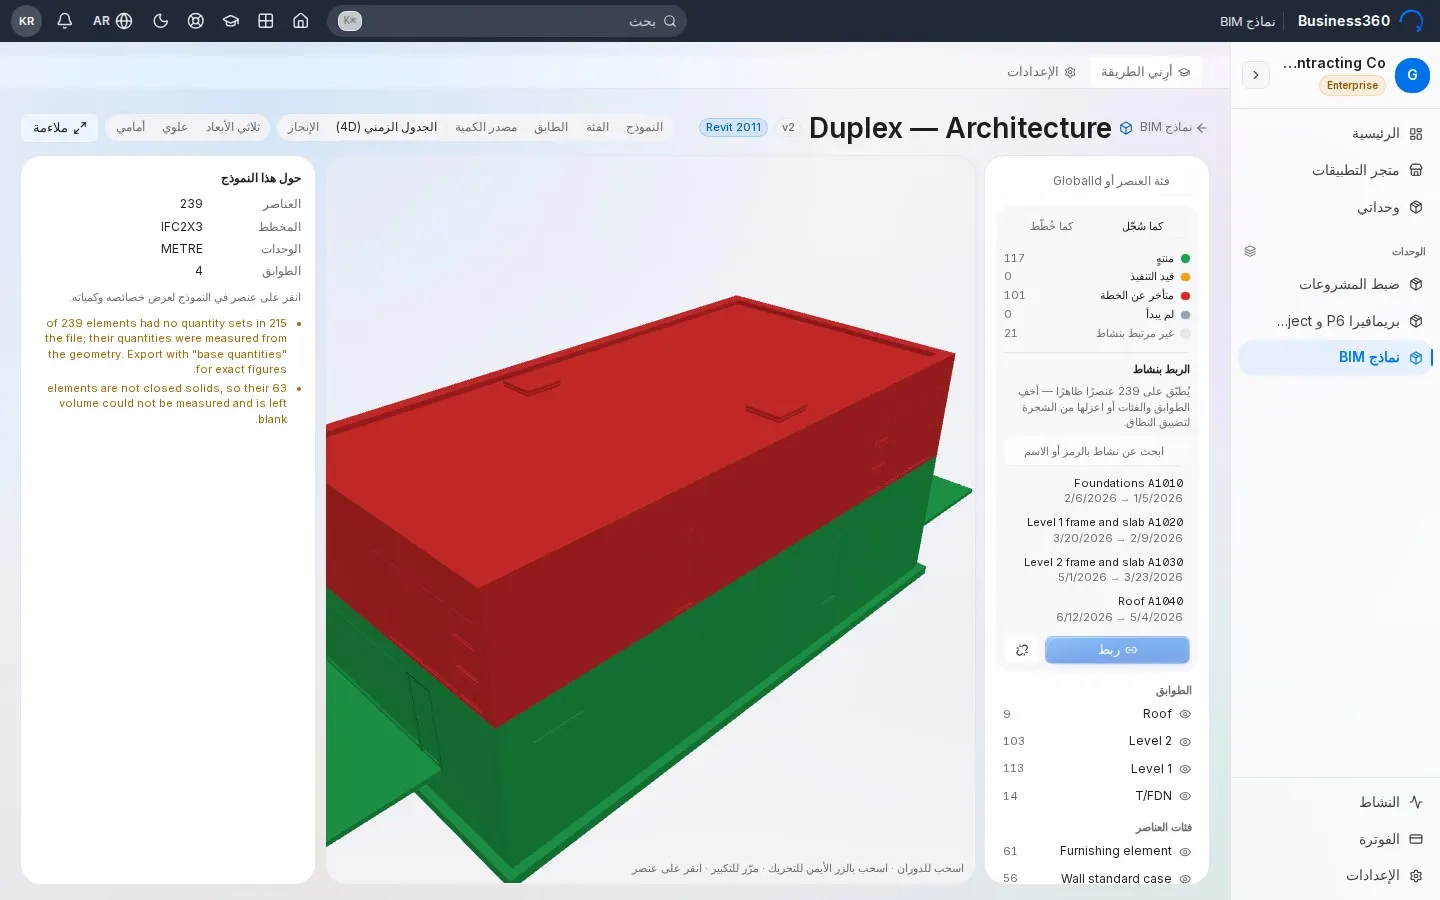Toggle Furnishing element visibility eye

tap(1185, 852)
